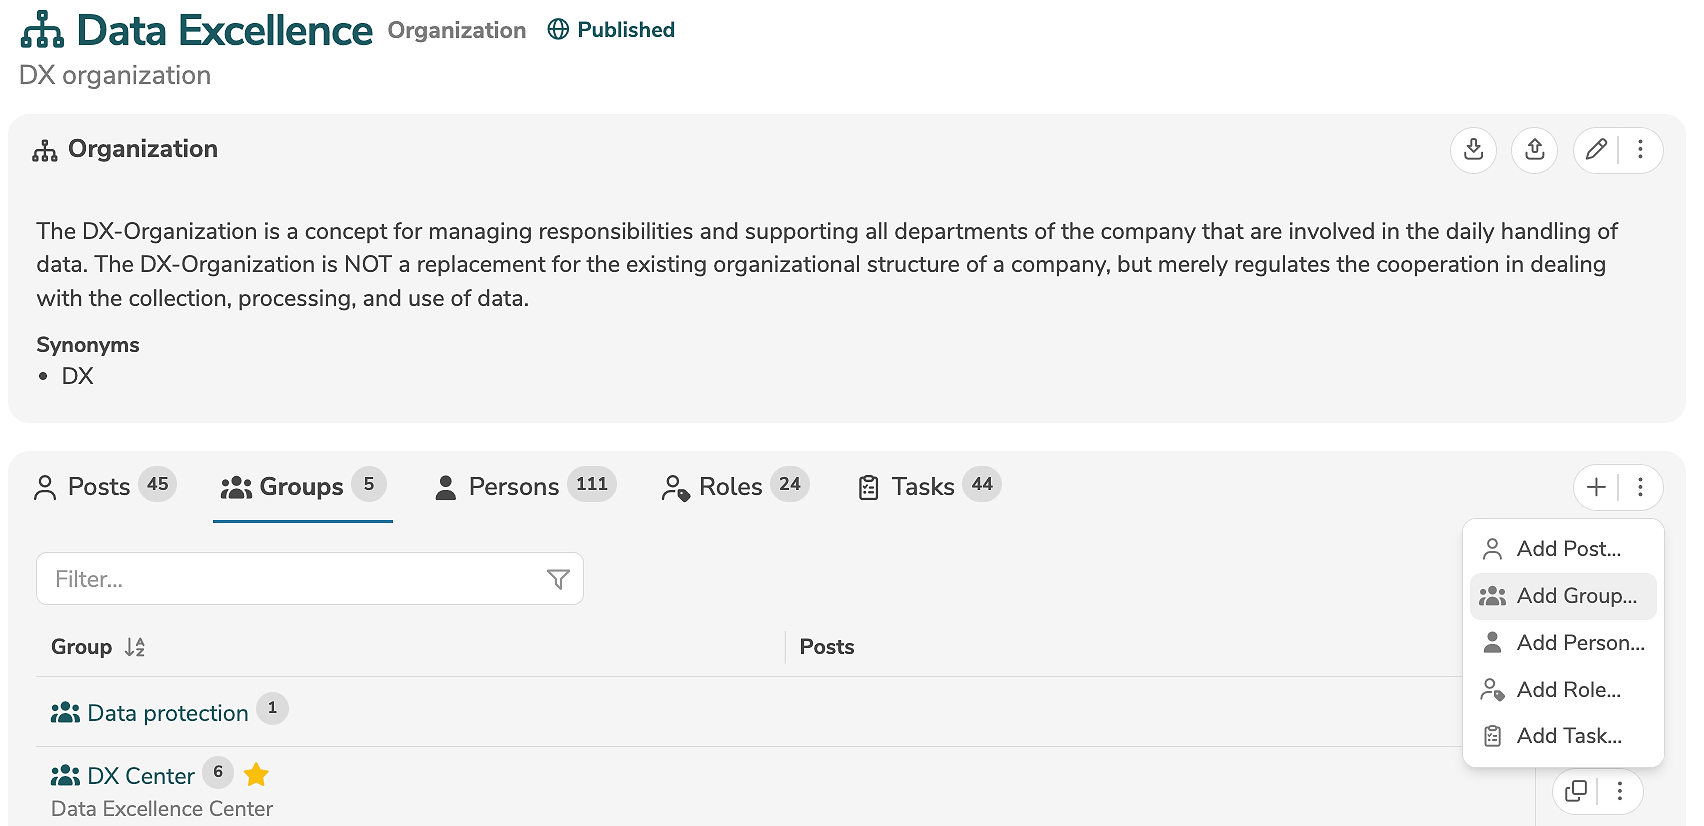Click the filter funnel icon
Image resolution: width=1704 pixels, height=826 pixels.
(558, 579)
